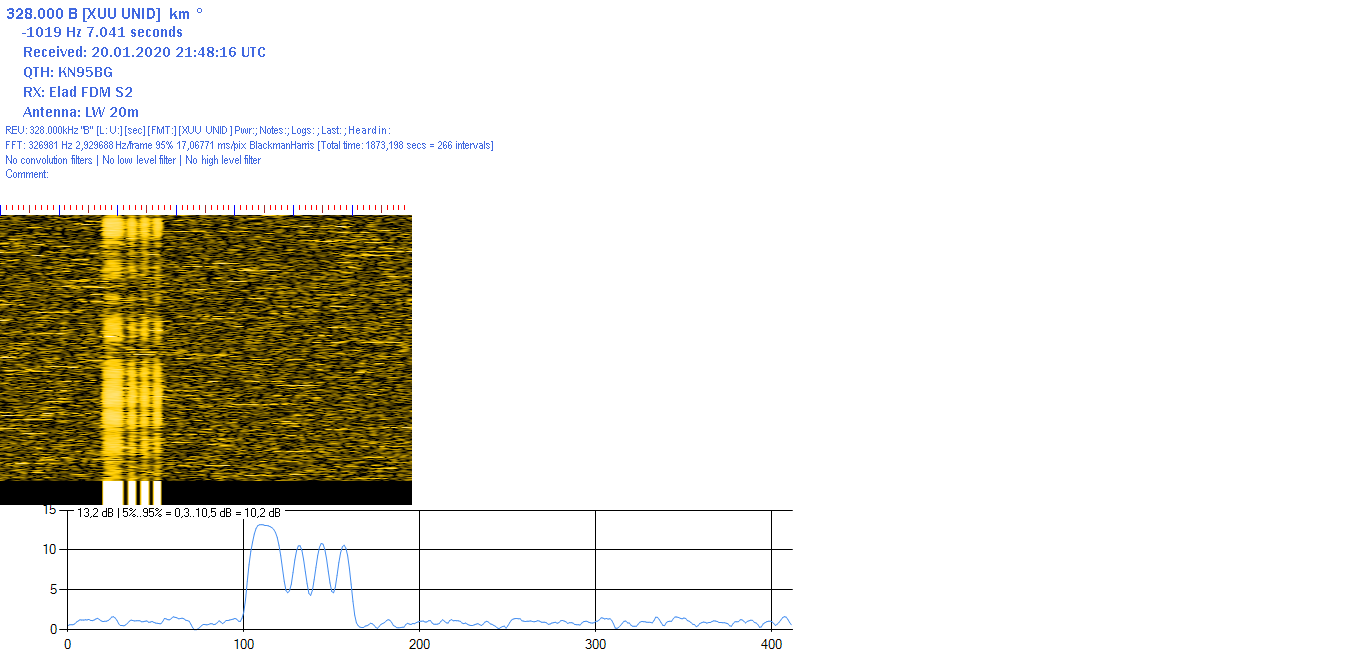Click the white keying pattern bar below spectrogram
Screen dimensions: 1366x653
tap(132, 492)
